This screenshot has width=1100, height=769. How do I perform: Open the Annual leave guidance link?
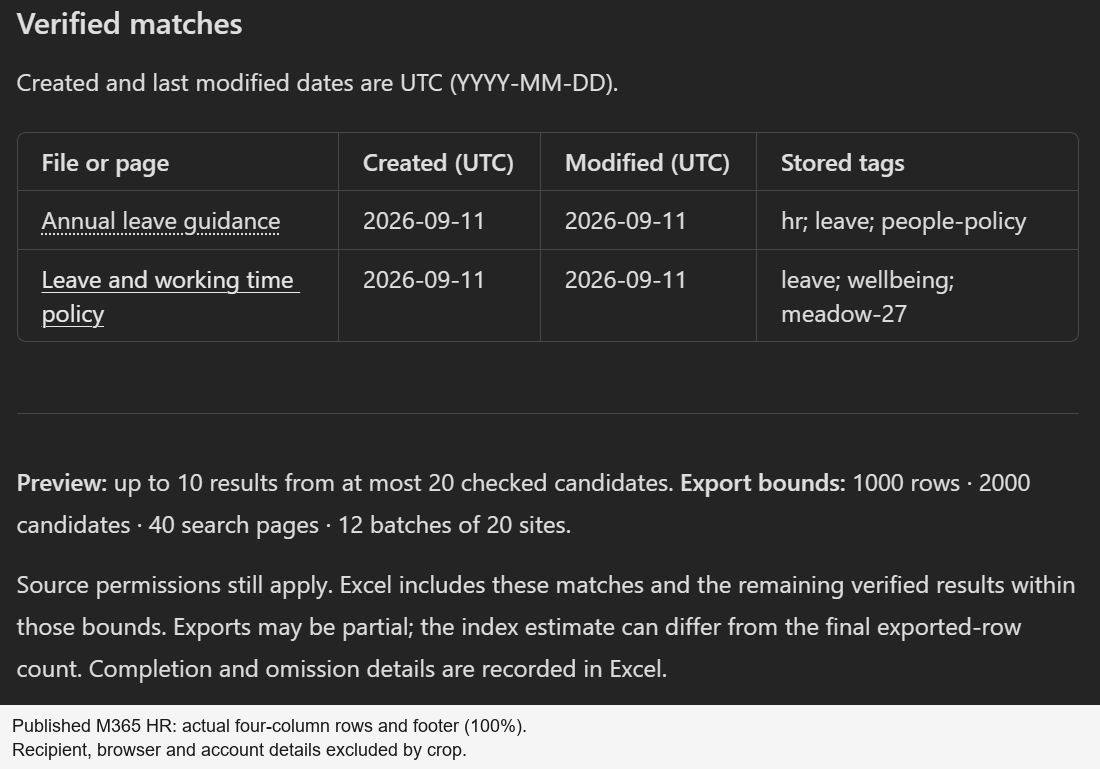[161, 221]
